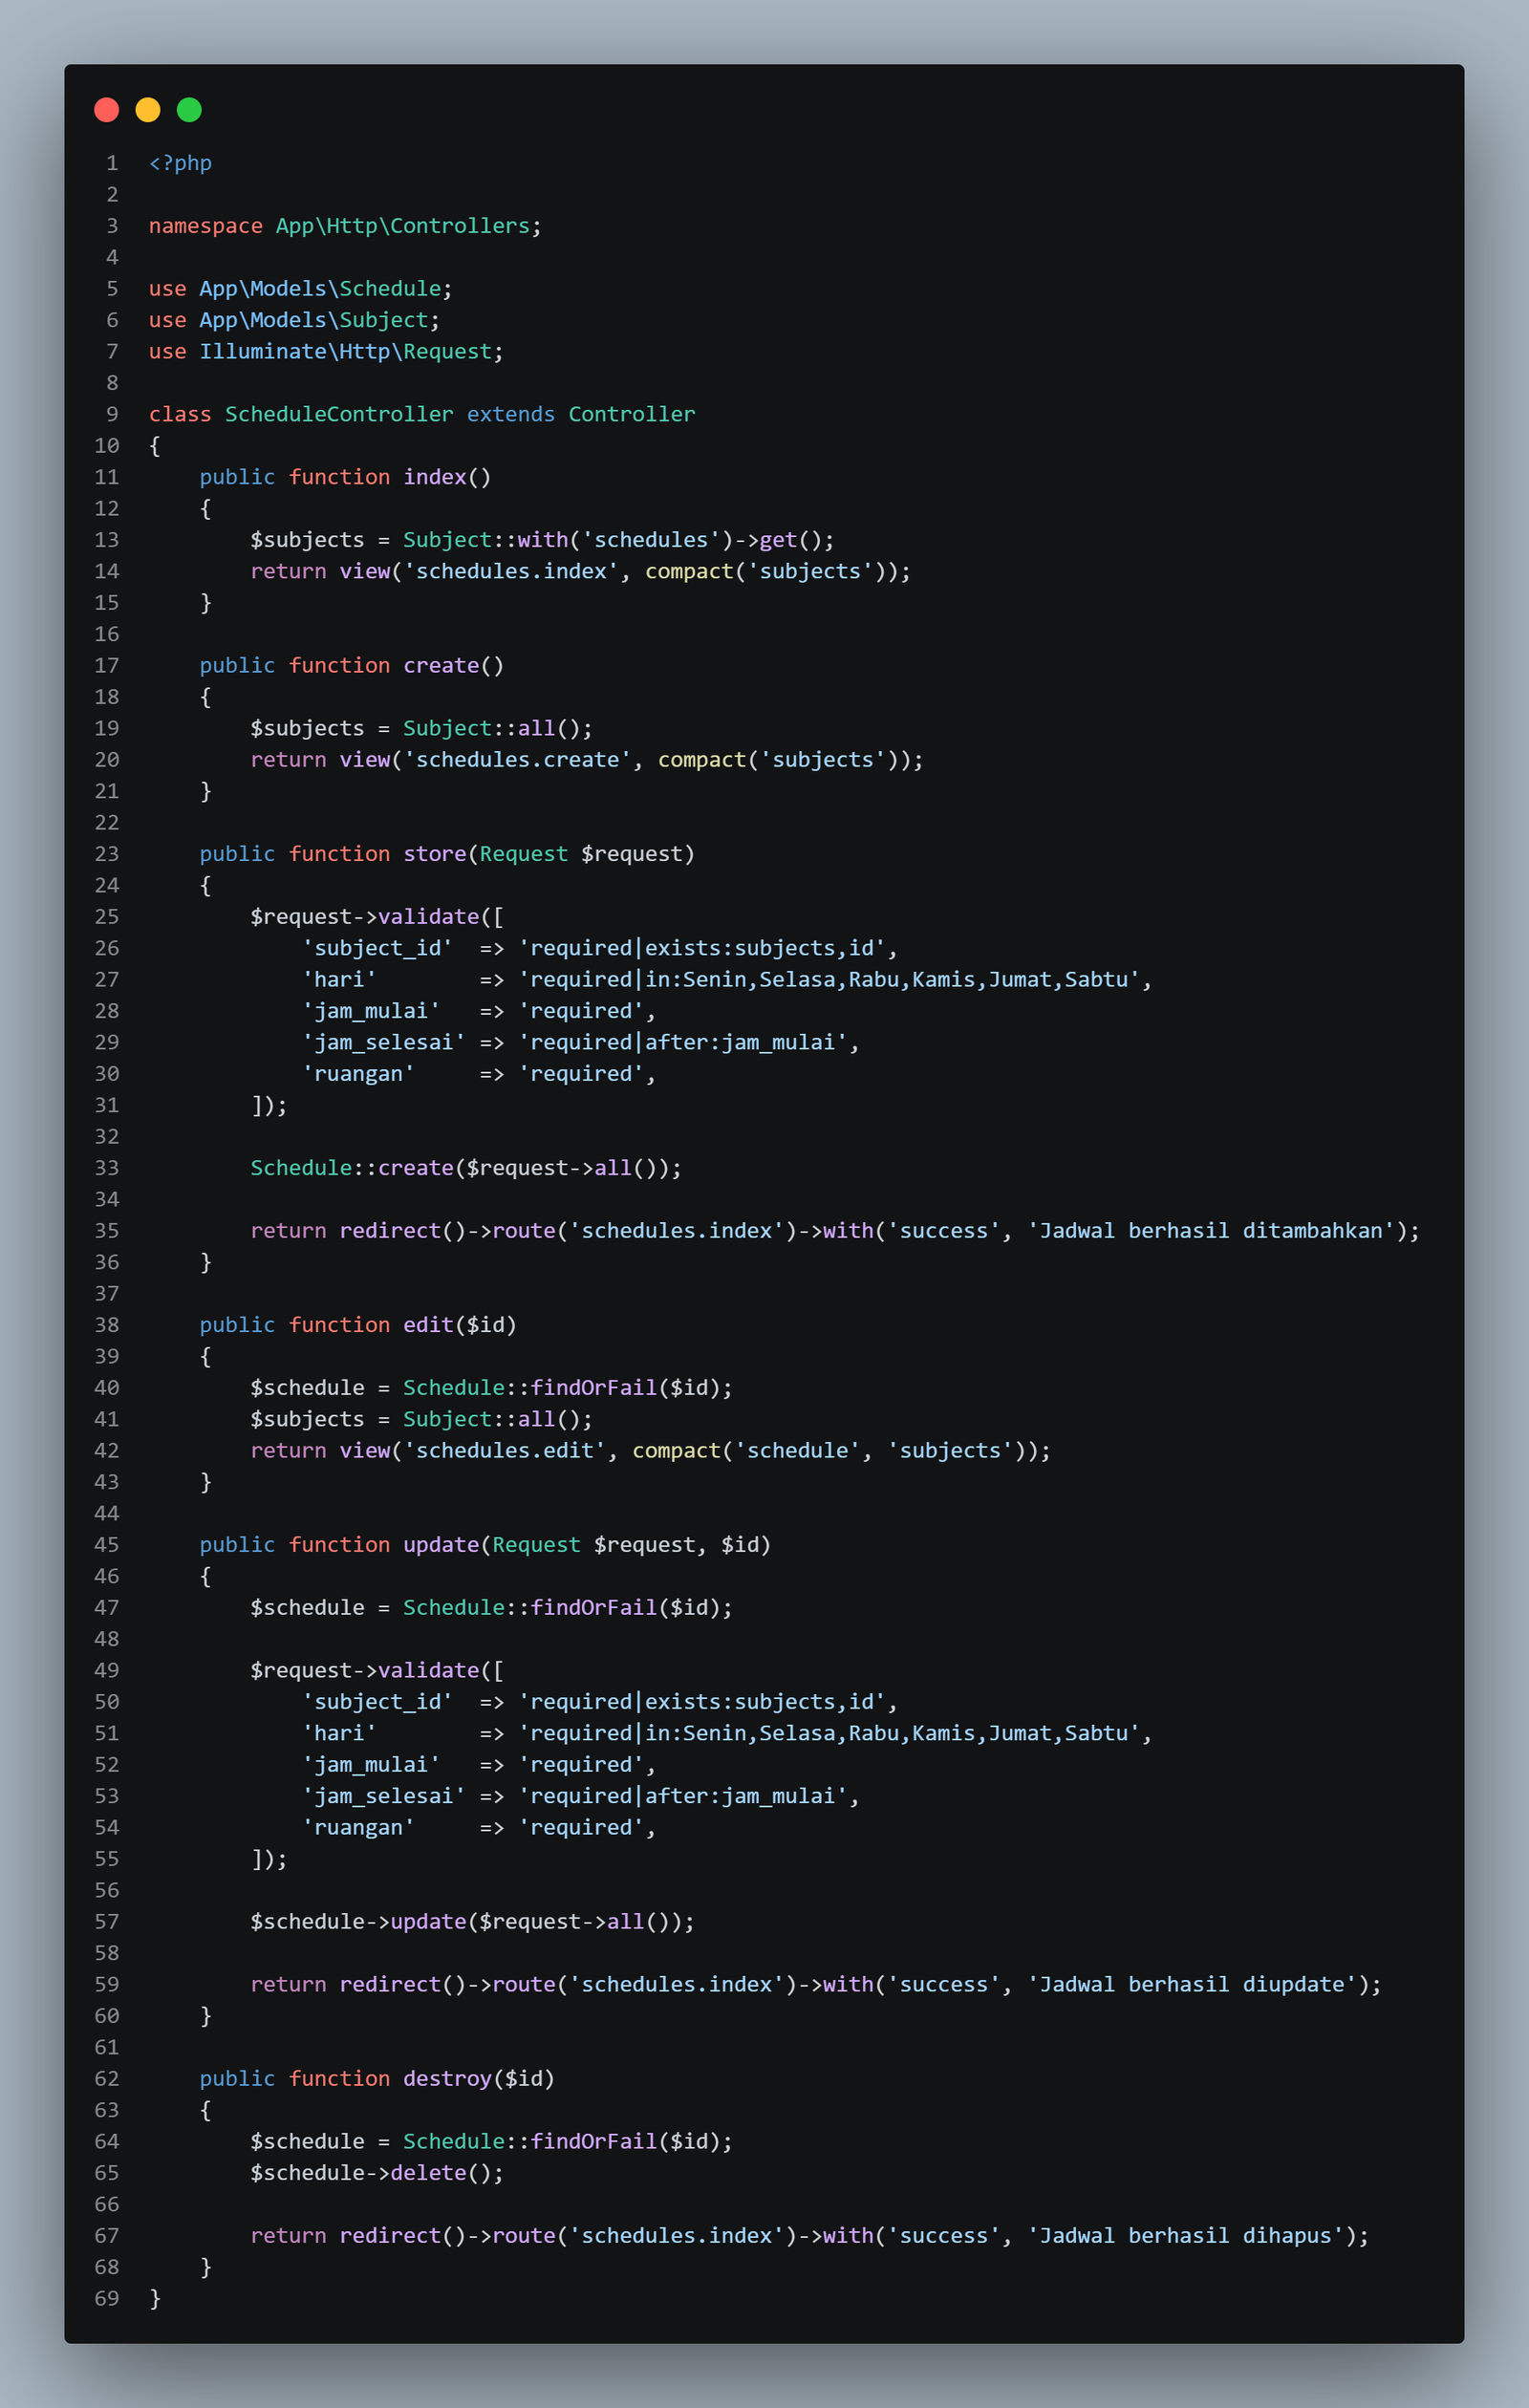Click the 'update' function name on line 45
1529x2408 pixels.
[x=441, y=1545]
